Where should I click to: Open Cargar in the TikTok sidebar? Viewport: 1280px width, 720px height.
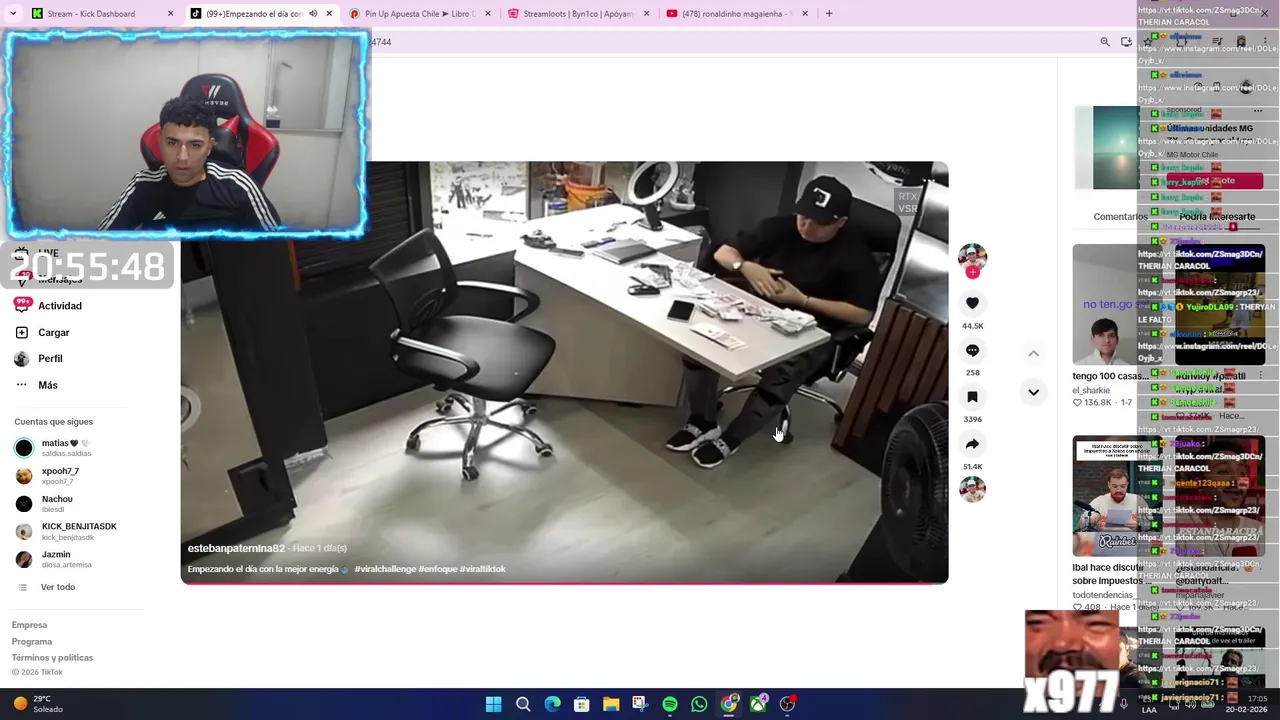coord(54,332)
